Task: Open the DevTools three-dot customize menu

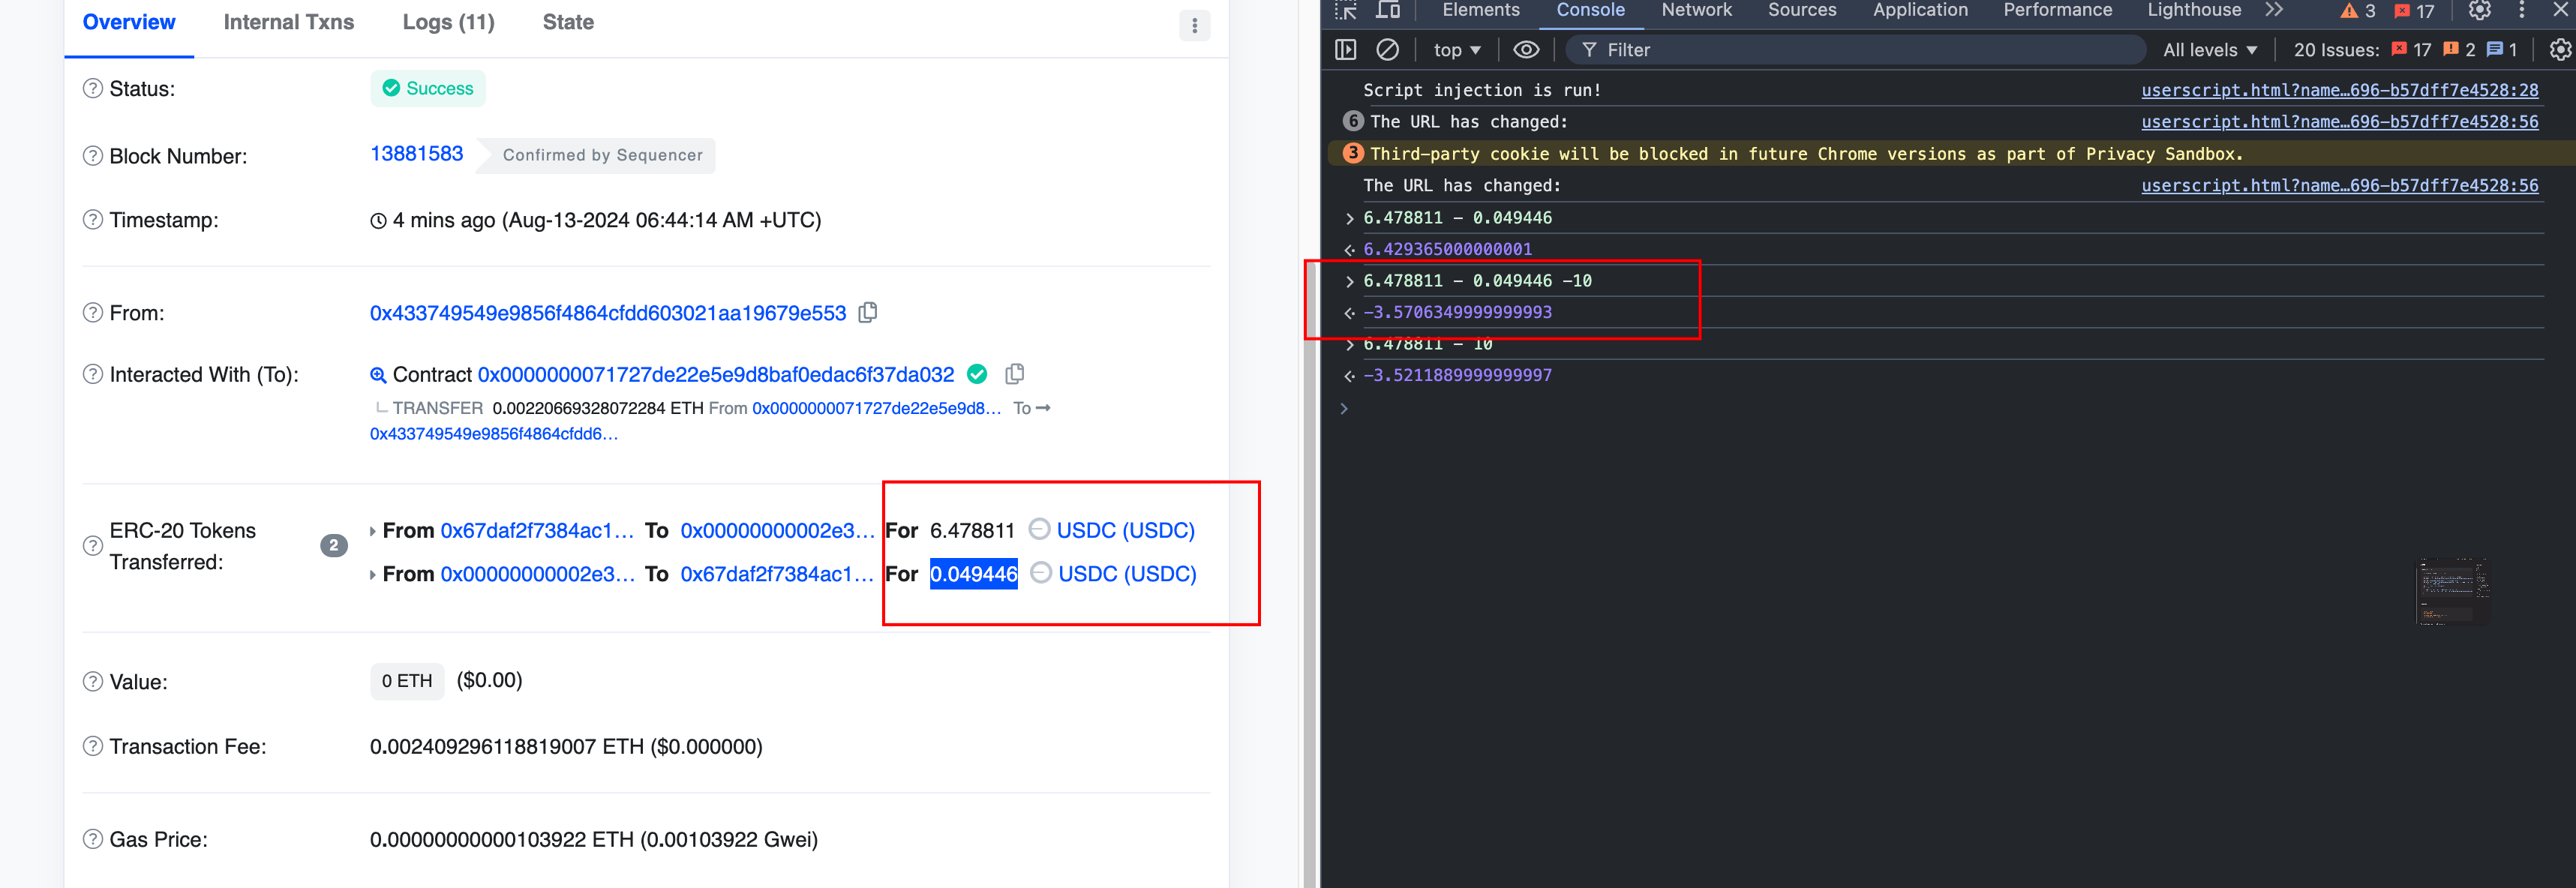Action: coord(2522,10)
